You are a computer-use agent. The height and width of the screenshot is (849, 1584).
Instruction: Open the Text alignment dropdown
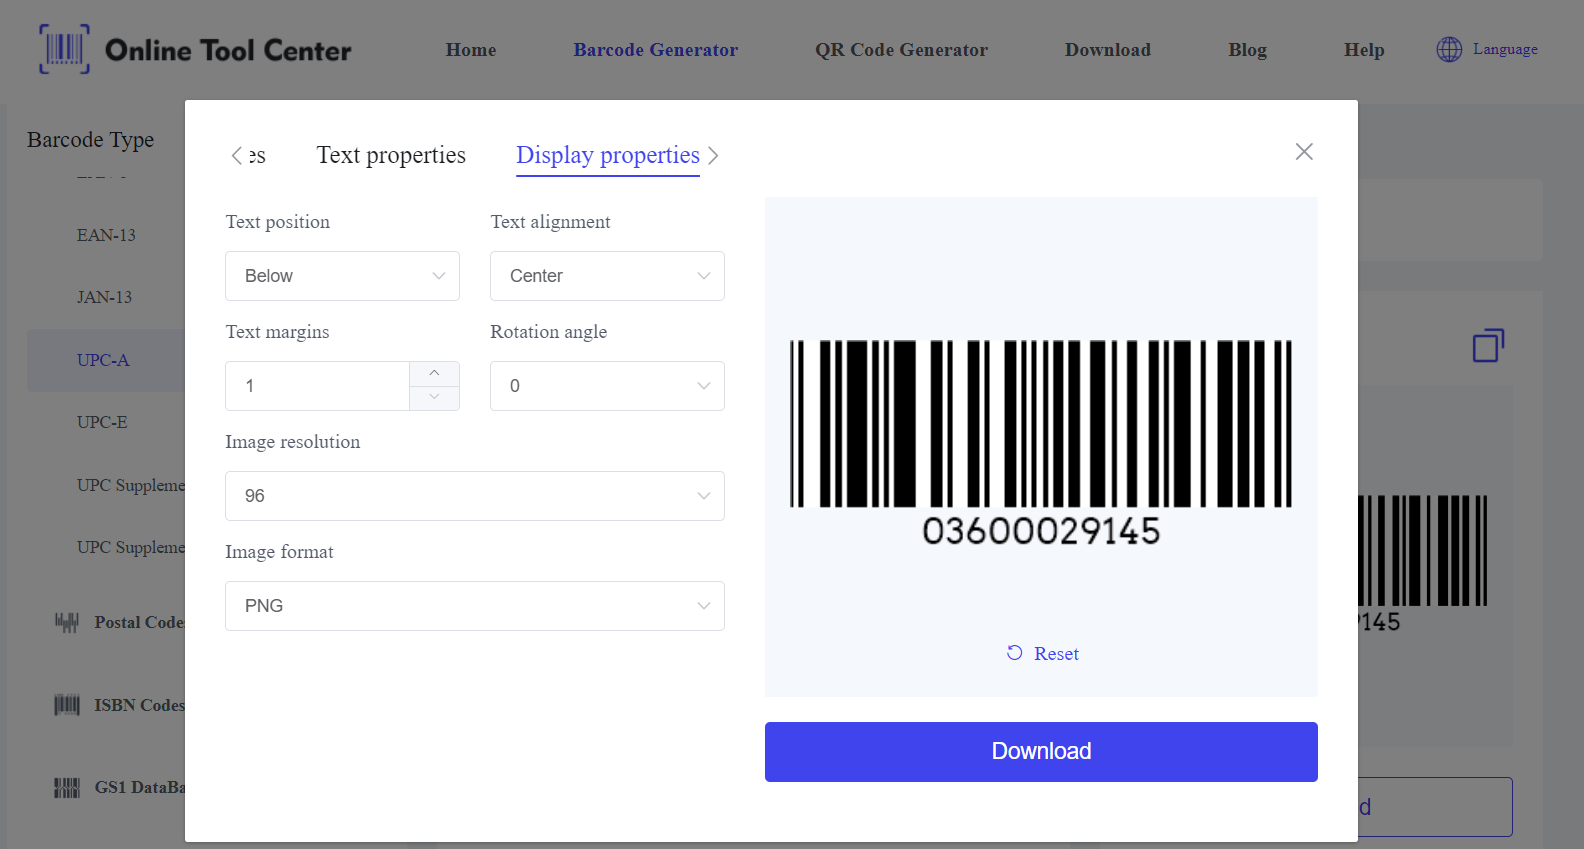pos(607,276)
